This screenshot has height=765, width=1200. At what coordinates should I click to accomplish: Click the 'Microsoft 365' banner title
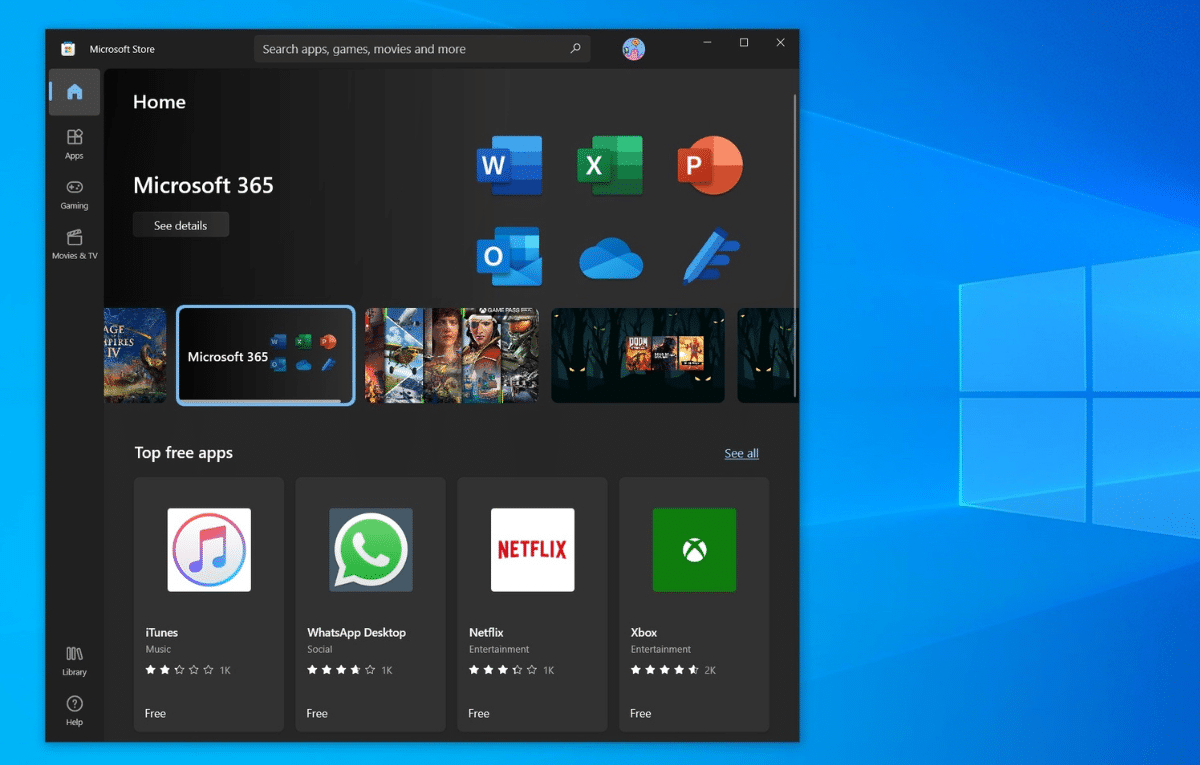[x=203, y=185]
